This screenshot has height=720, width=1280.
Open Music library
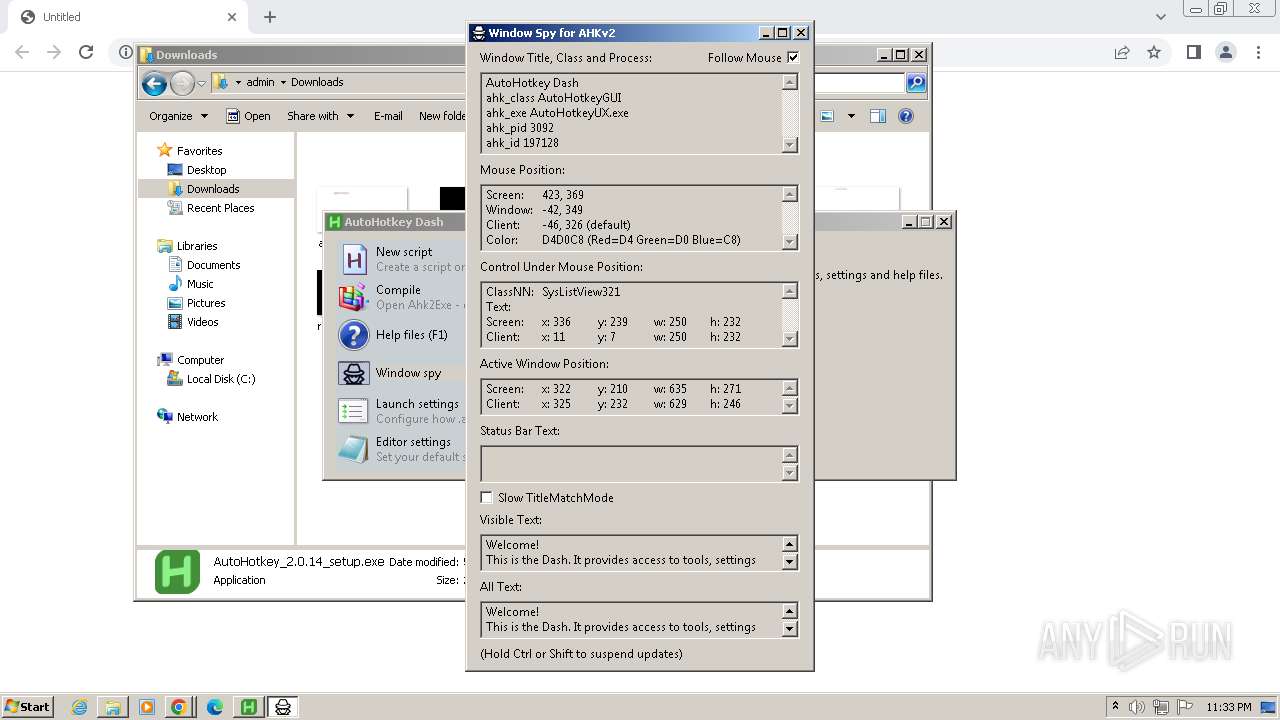coord(200,284)
